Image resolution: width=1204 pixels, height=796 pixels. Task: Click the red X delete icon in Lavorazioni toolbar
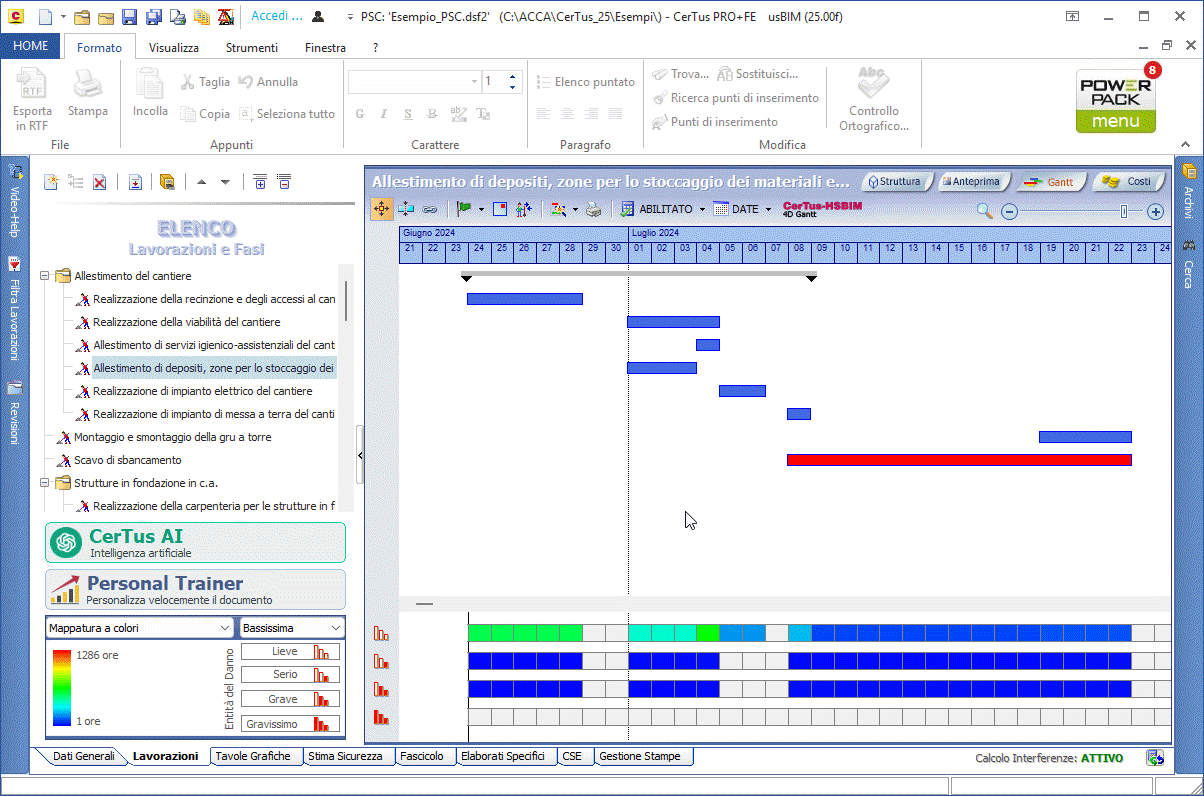100,182
